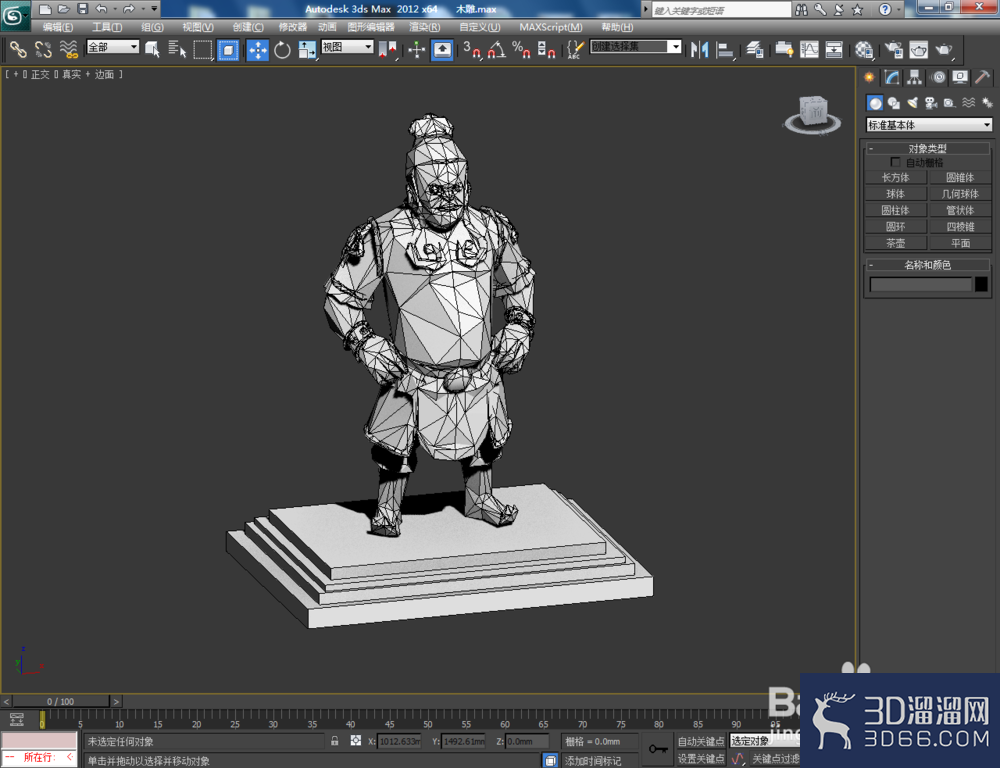This screenshot has width=1000, height=768.
Task: Open the 创建(C) menu
Action: click(x=247, y=27)
